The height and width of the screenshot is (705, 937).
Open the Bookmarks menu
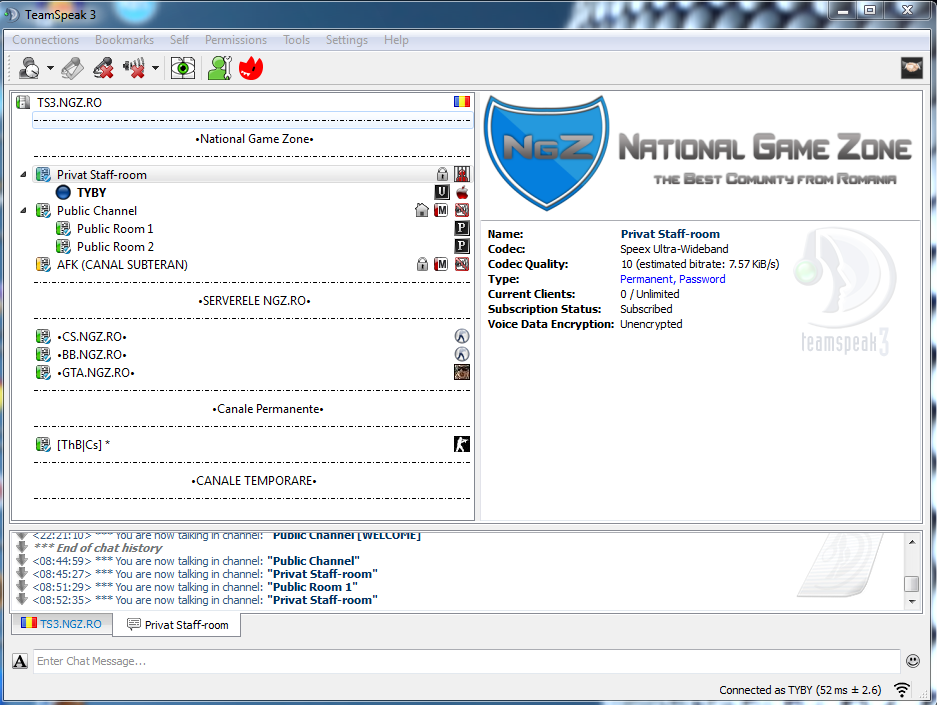tap(124, 40)
